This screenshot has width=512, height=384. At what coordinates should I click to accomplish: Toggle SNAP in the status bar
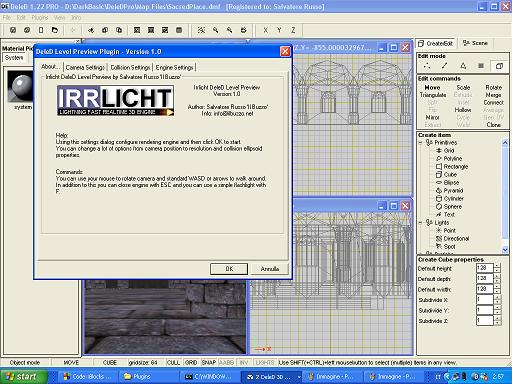point(209,363)
